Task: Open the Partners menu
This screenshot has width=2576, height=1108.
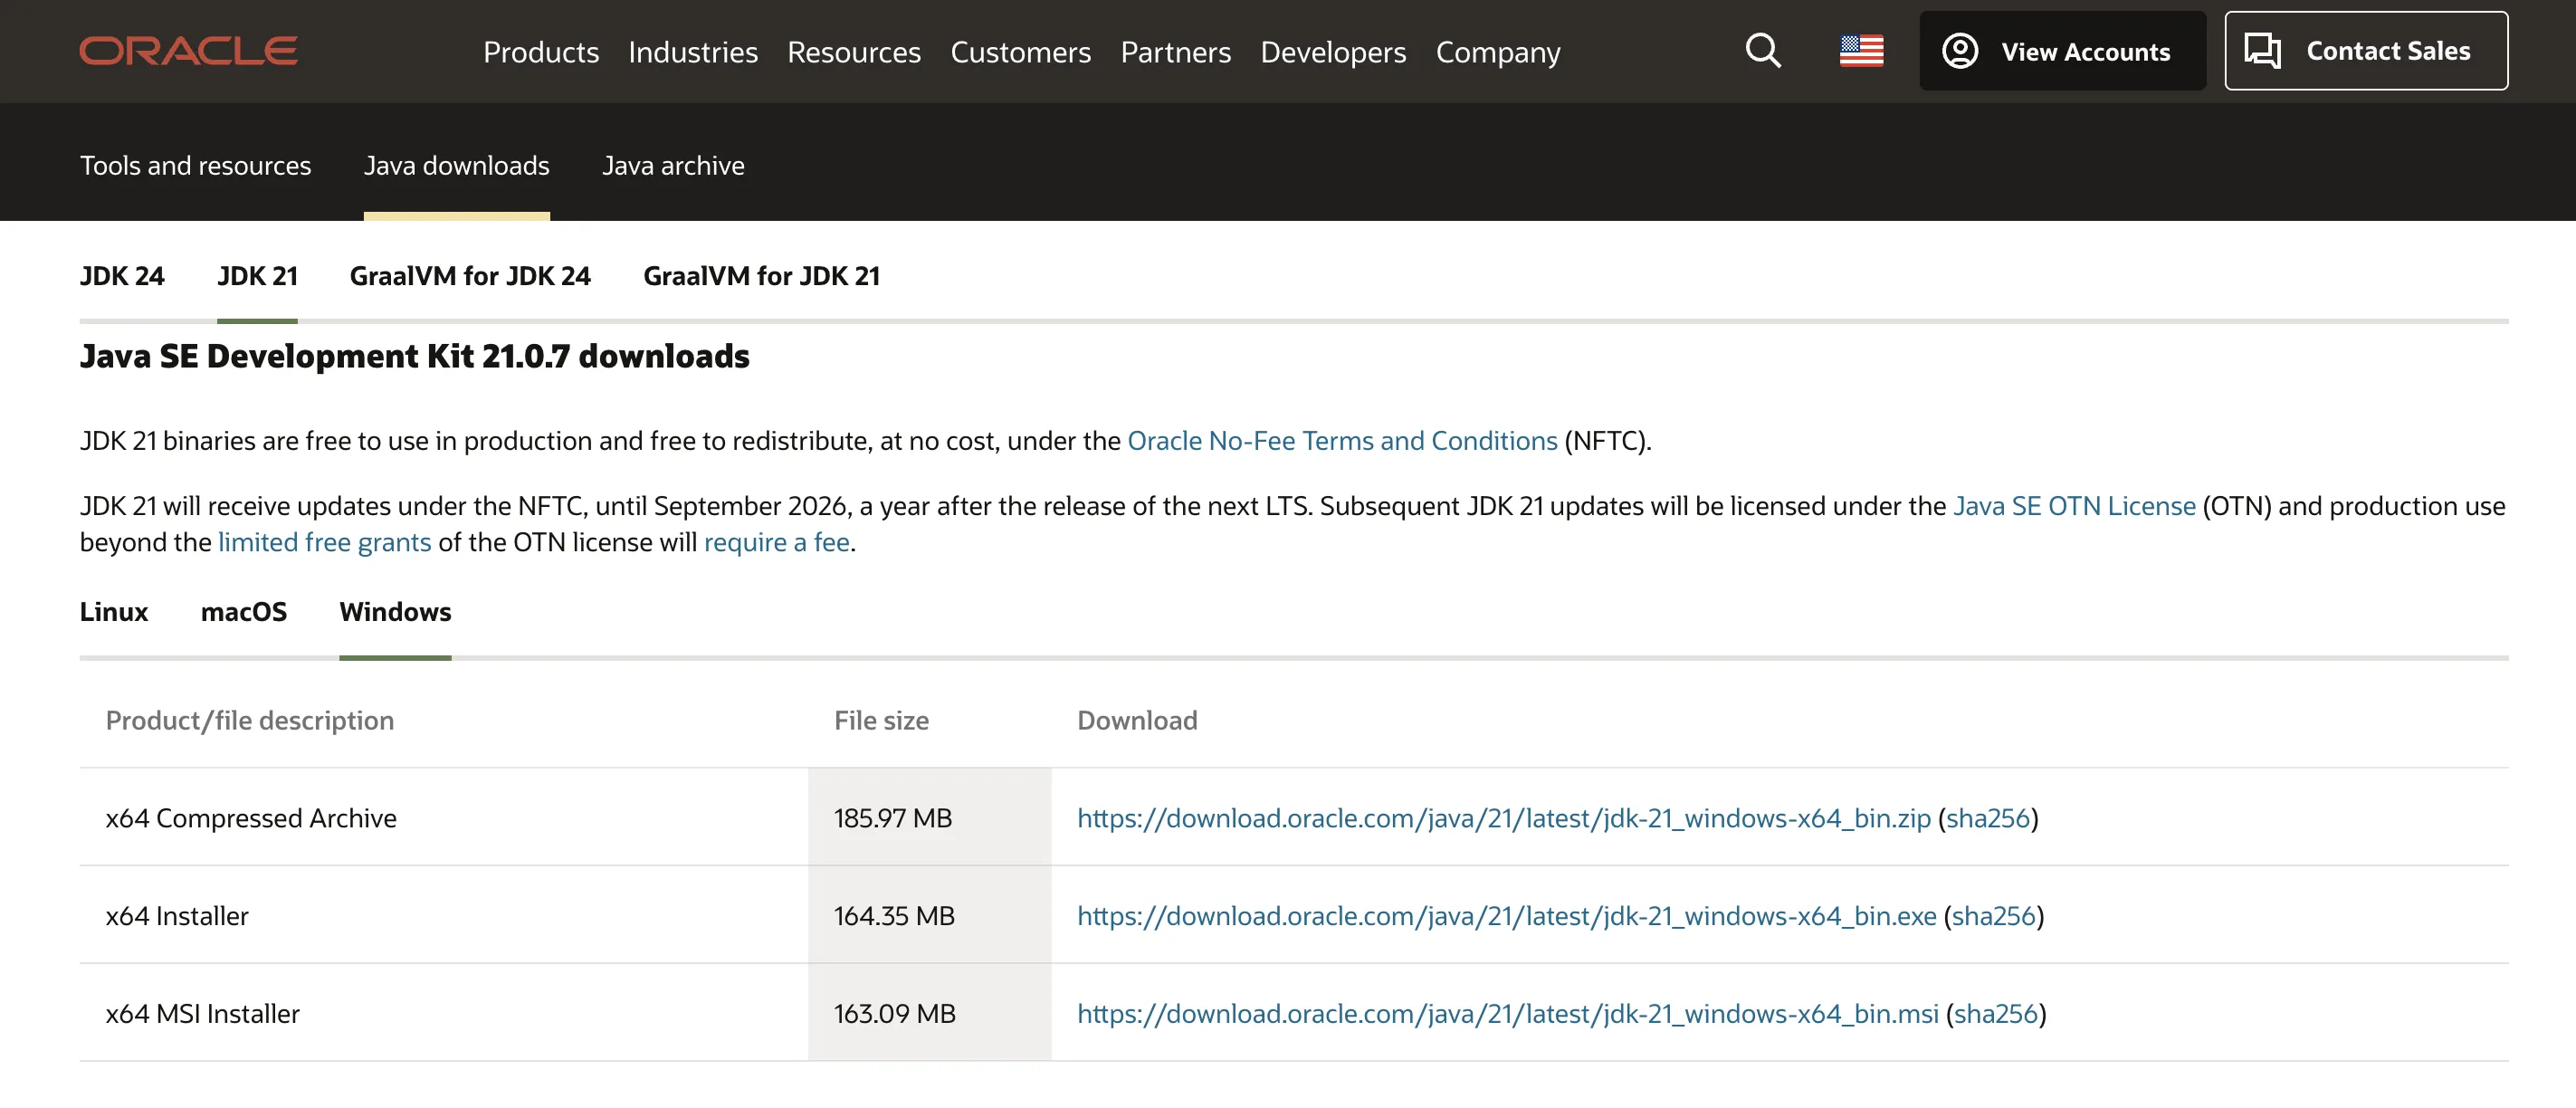Action: pos(1176,52)
